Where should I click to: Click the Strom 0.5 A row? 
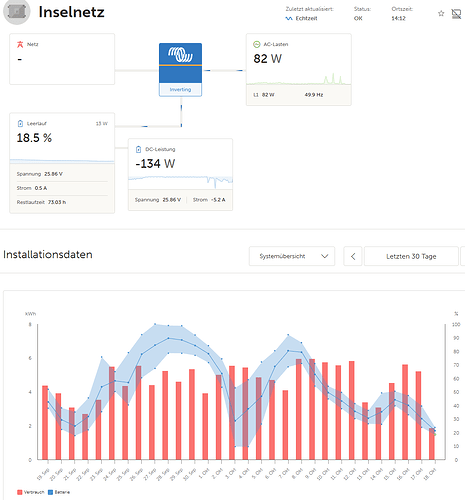coord(62,188)
